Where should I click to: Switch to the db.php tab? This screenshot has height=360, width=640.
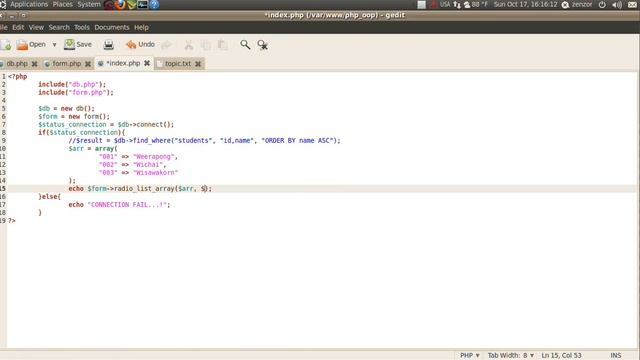[x=17, y=64]
